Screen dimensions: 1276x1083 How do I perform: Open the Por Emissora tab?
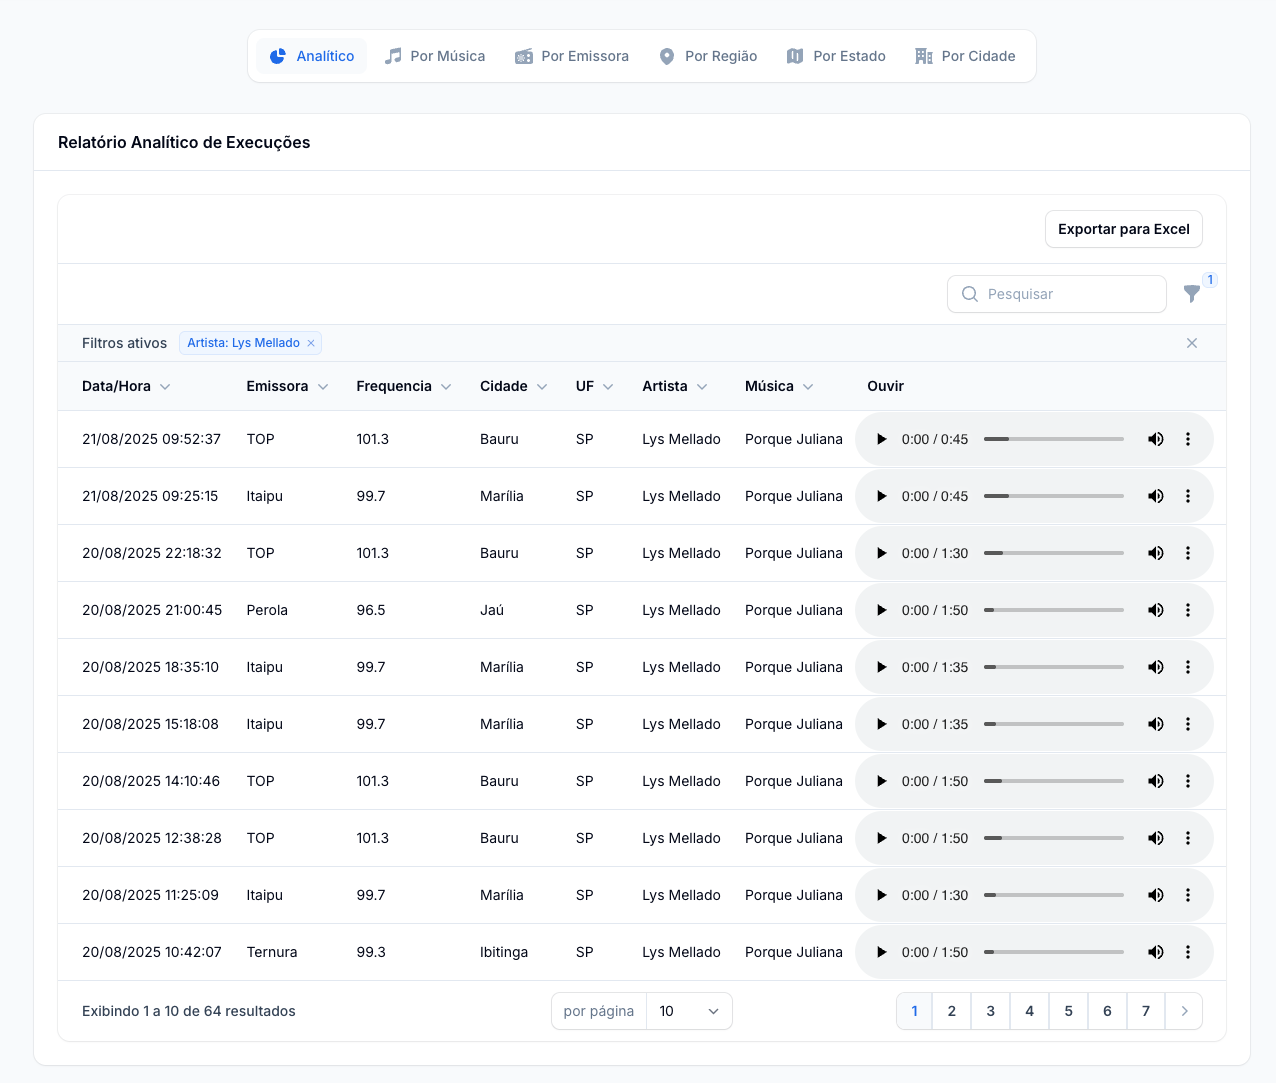[x=572, y=56]
